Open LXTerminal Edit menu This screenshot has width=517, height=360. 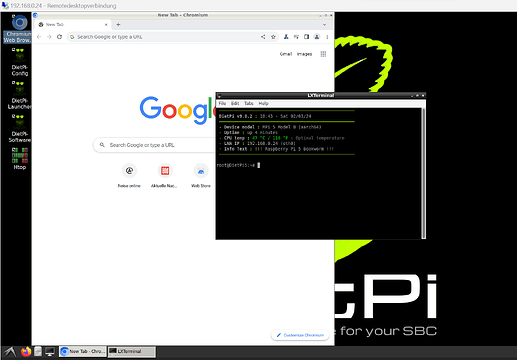(235, 103)
